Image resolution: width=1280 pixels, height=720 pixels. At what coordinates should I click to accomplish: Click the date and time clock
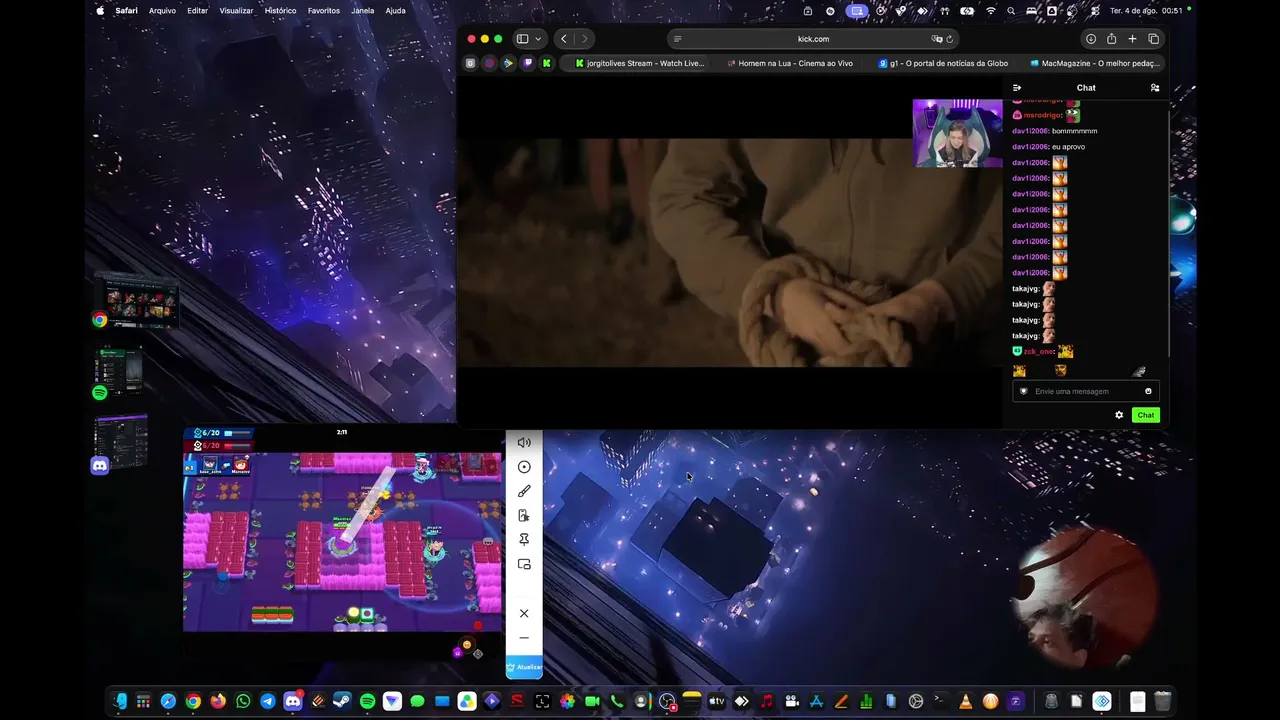click(1146, 11)
